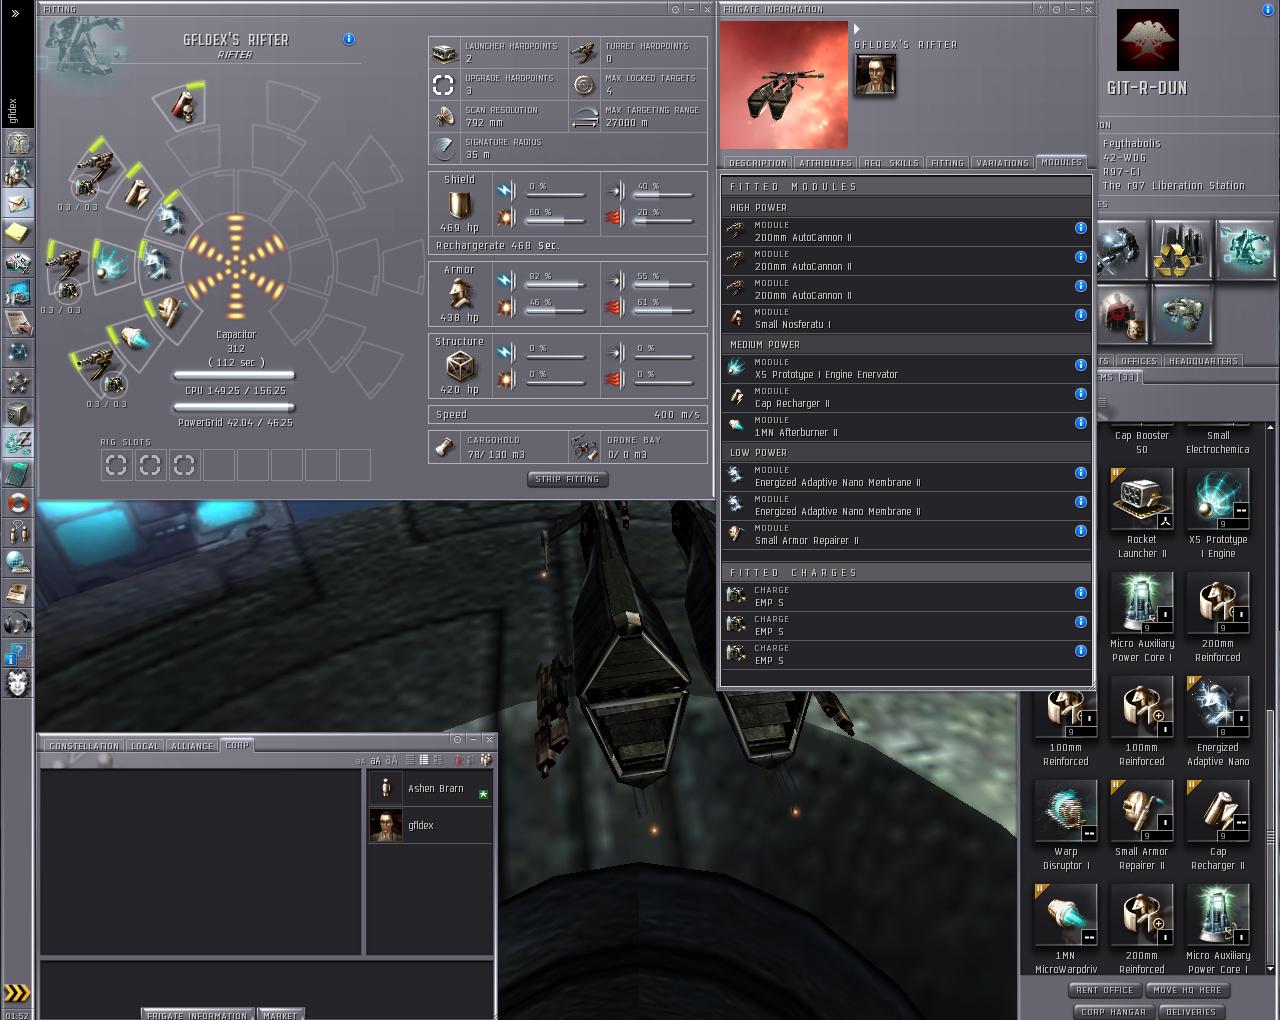The image size is (1280, 1020).
Task: Show info for X5 Prototype I Engine Enervator row
Action: tap(1080, 365)
